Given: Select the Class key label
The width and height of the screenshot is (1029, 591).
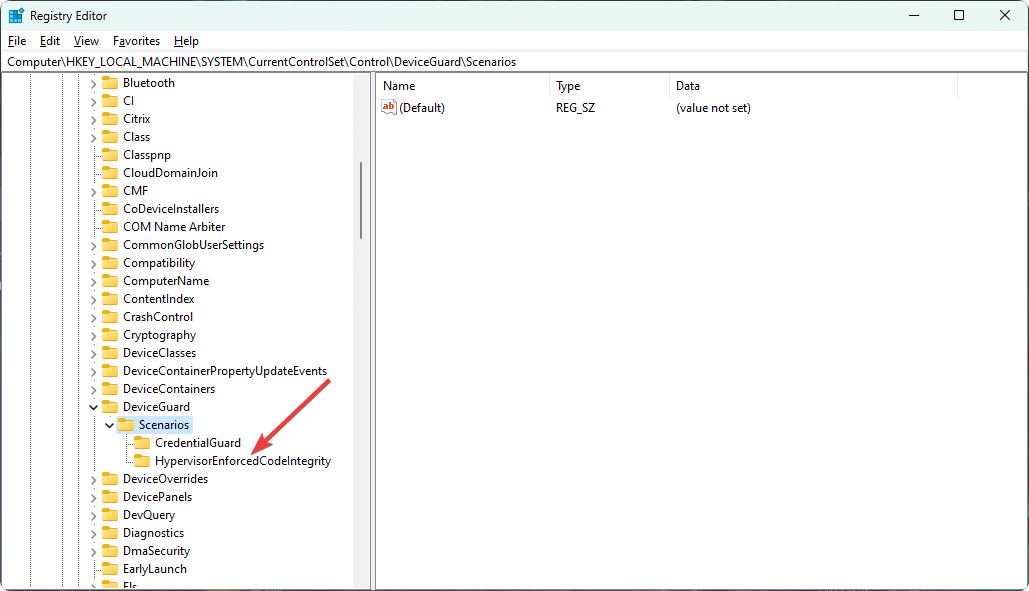Looking at the screenshot, I should [x=136, y=136].
